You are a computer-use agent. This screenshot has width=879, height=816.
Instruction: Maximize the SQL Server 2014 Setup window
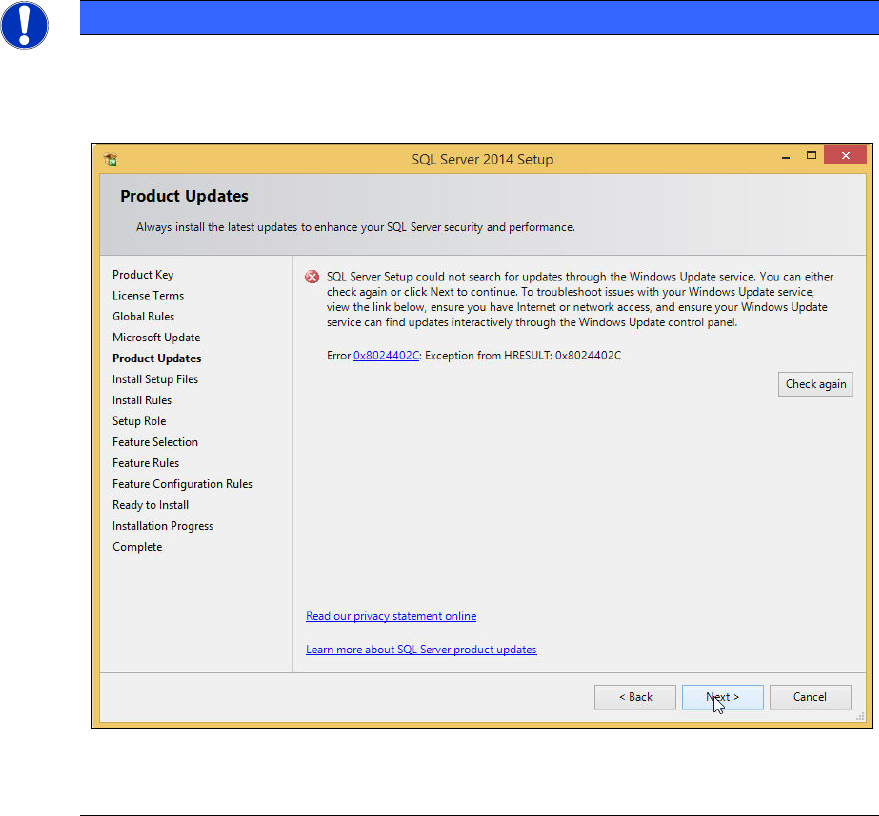[x=811, y=156]
